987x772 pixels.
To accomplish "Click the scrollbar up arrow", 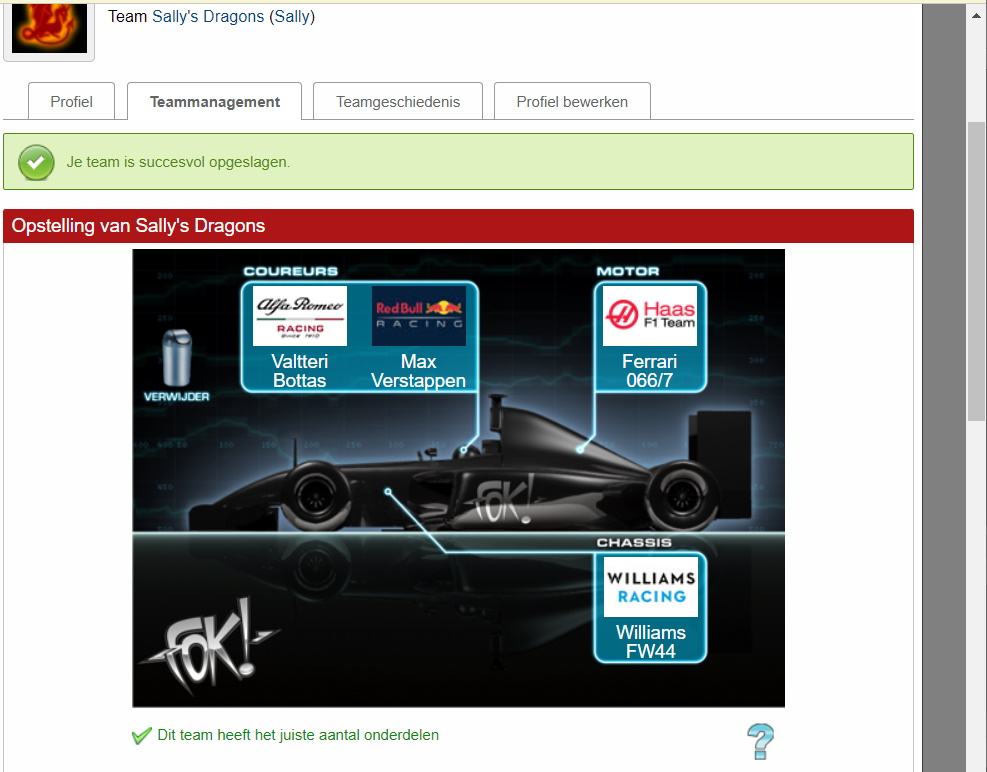I will coord(976,15).
